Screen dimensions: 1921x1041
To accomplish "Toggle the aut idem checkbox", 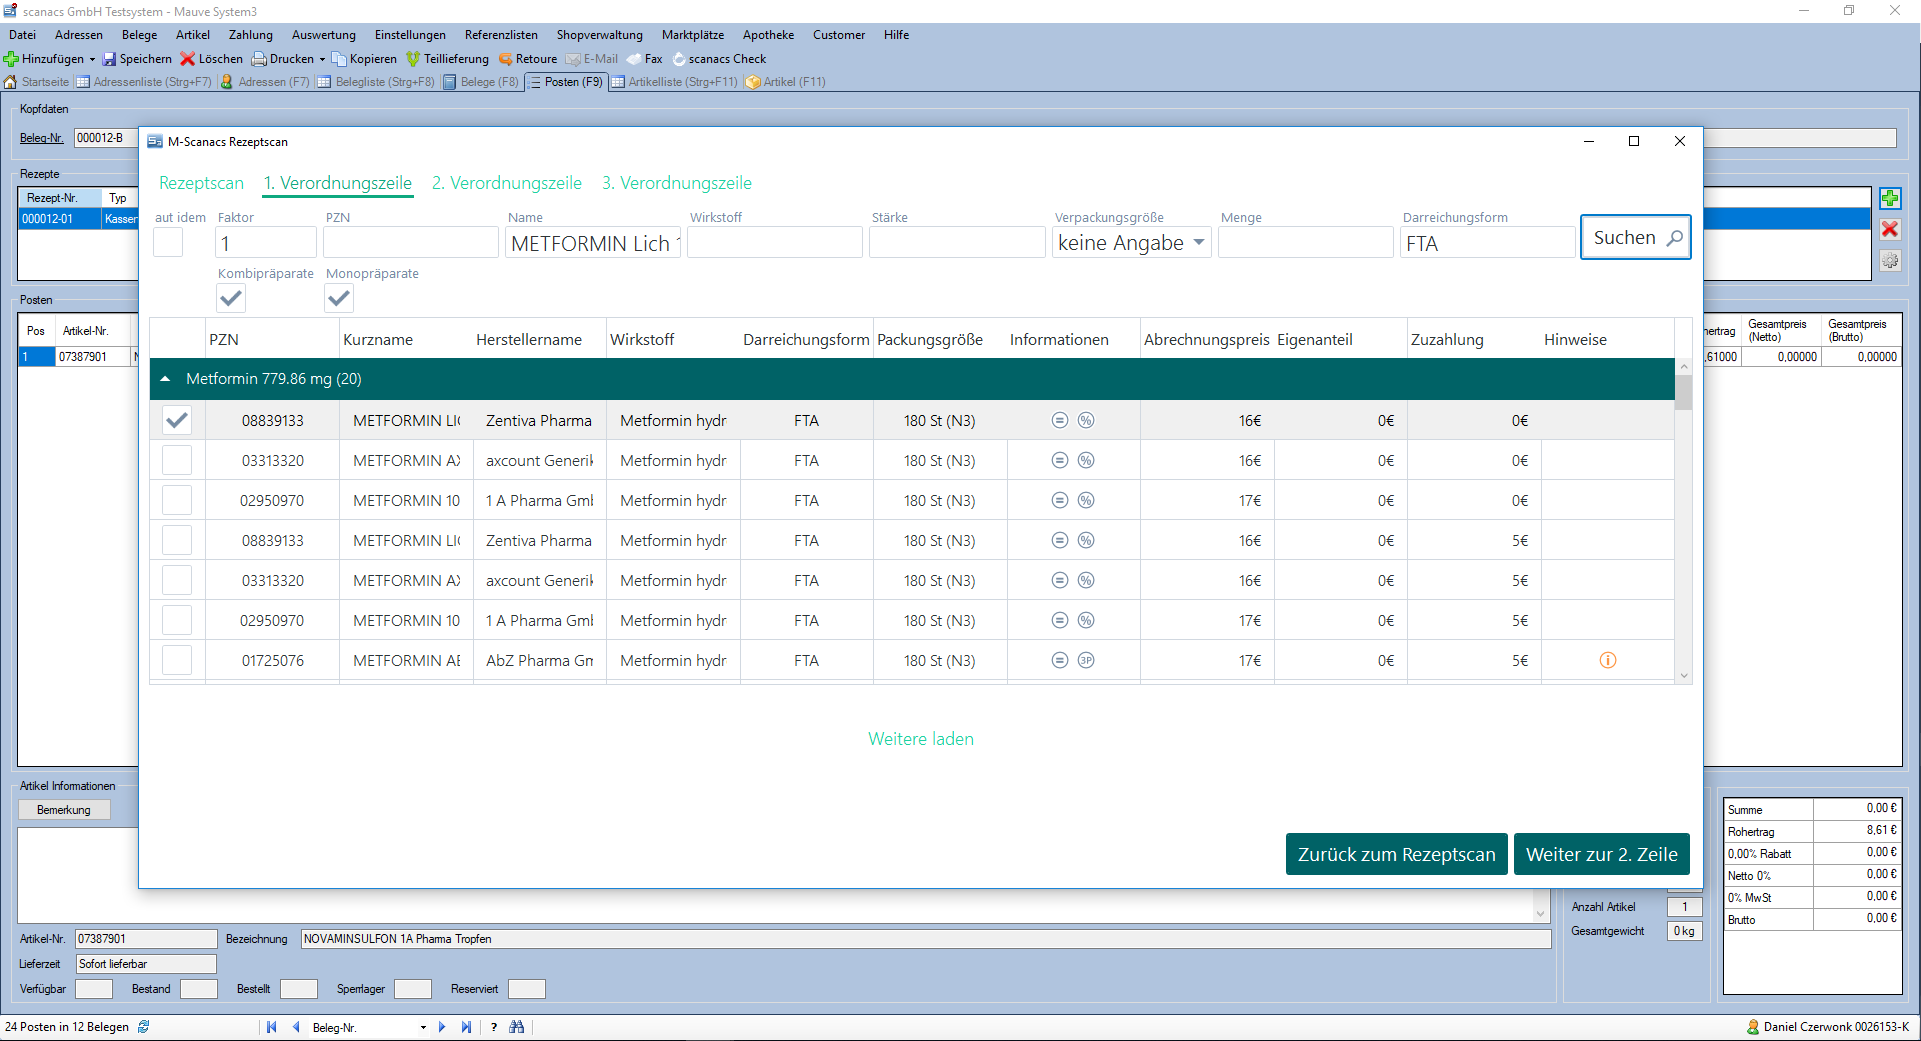I will (x=168, y=243).
